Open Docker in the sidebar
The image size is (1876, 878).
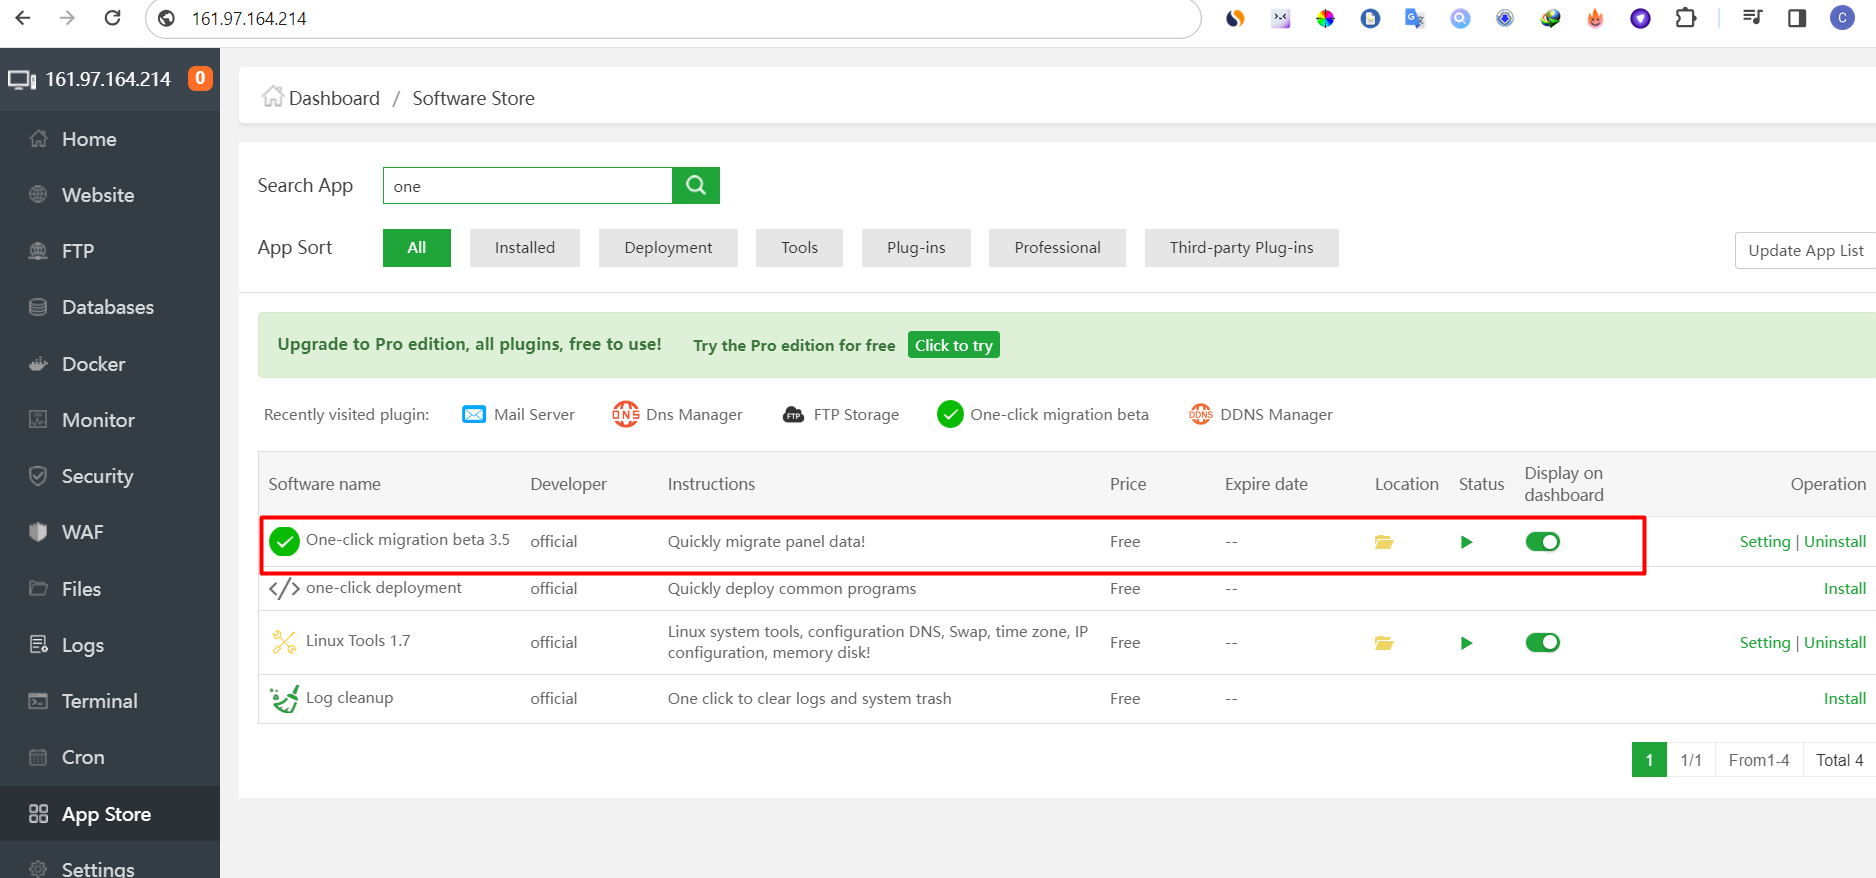[x=93, y=364]
